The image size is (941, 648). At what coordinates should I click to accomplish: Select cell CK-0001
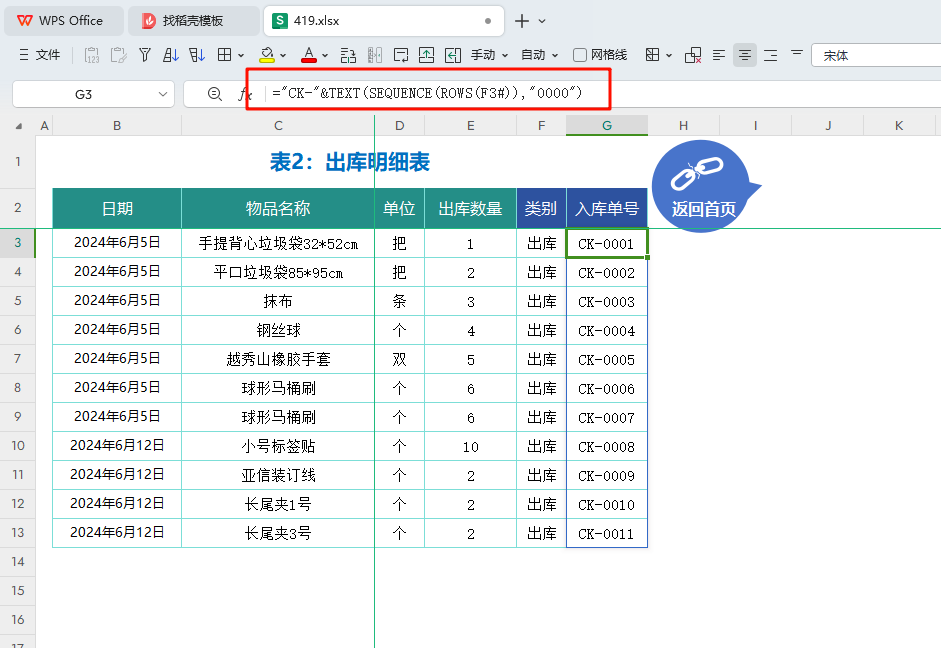pos(607,244)
